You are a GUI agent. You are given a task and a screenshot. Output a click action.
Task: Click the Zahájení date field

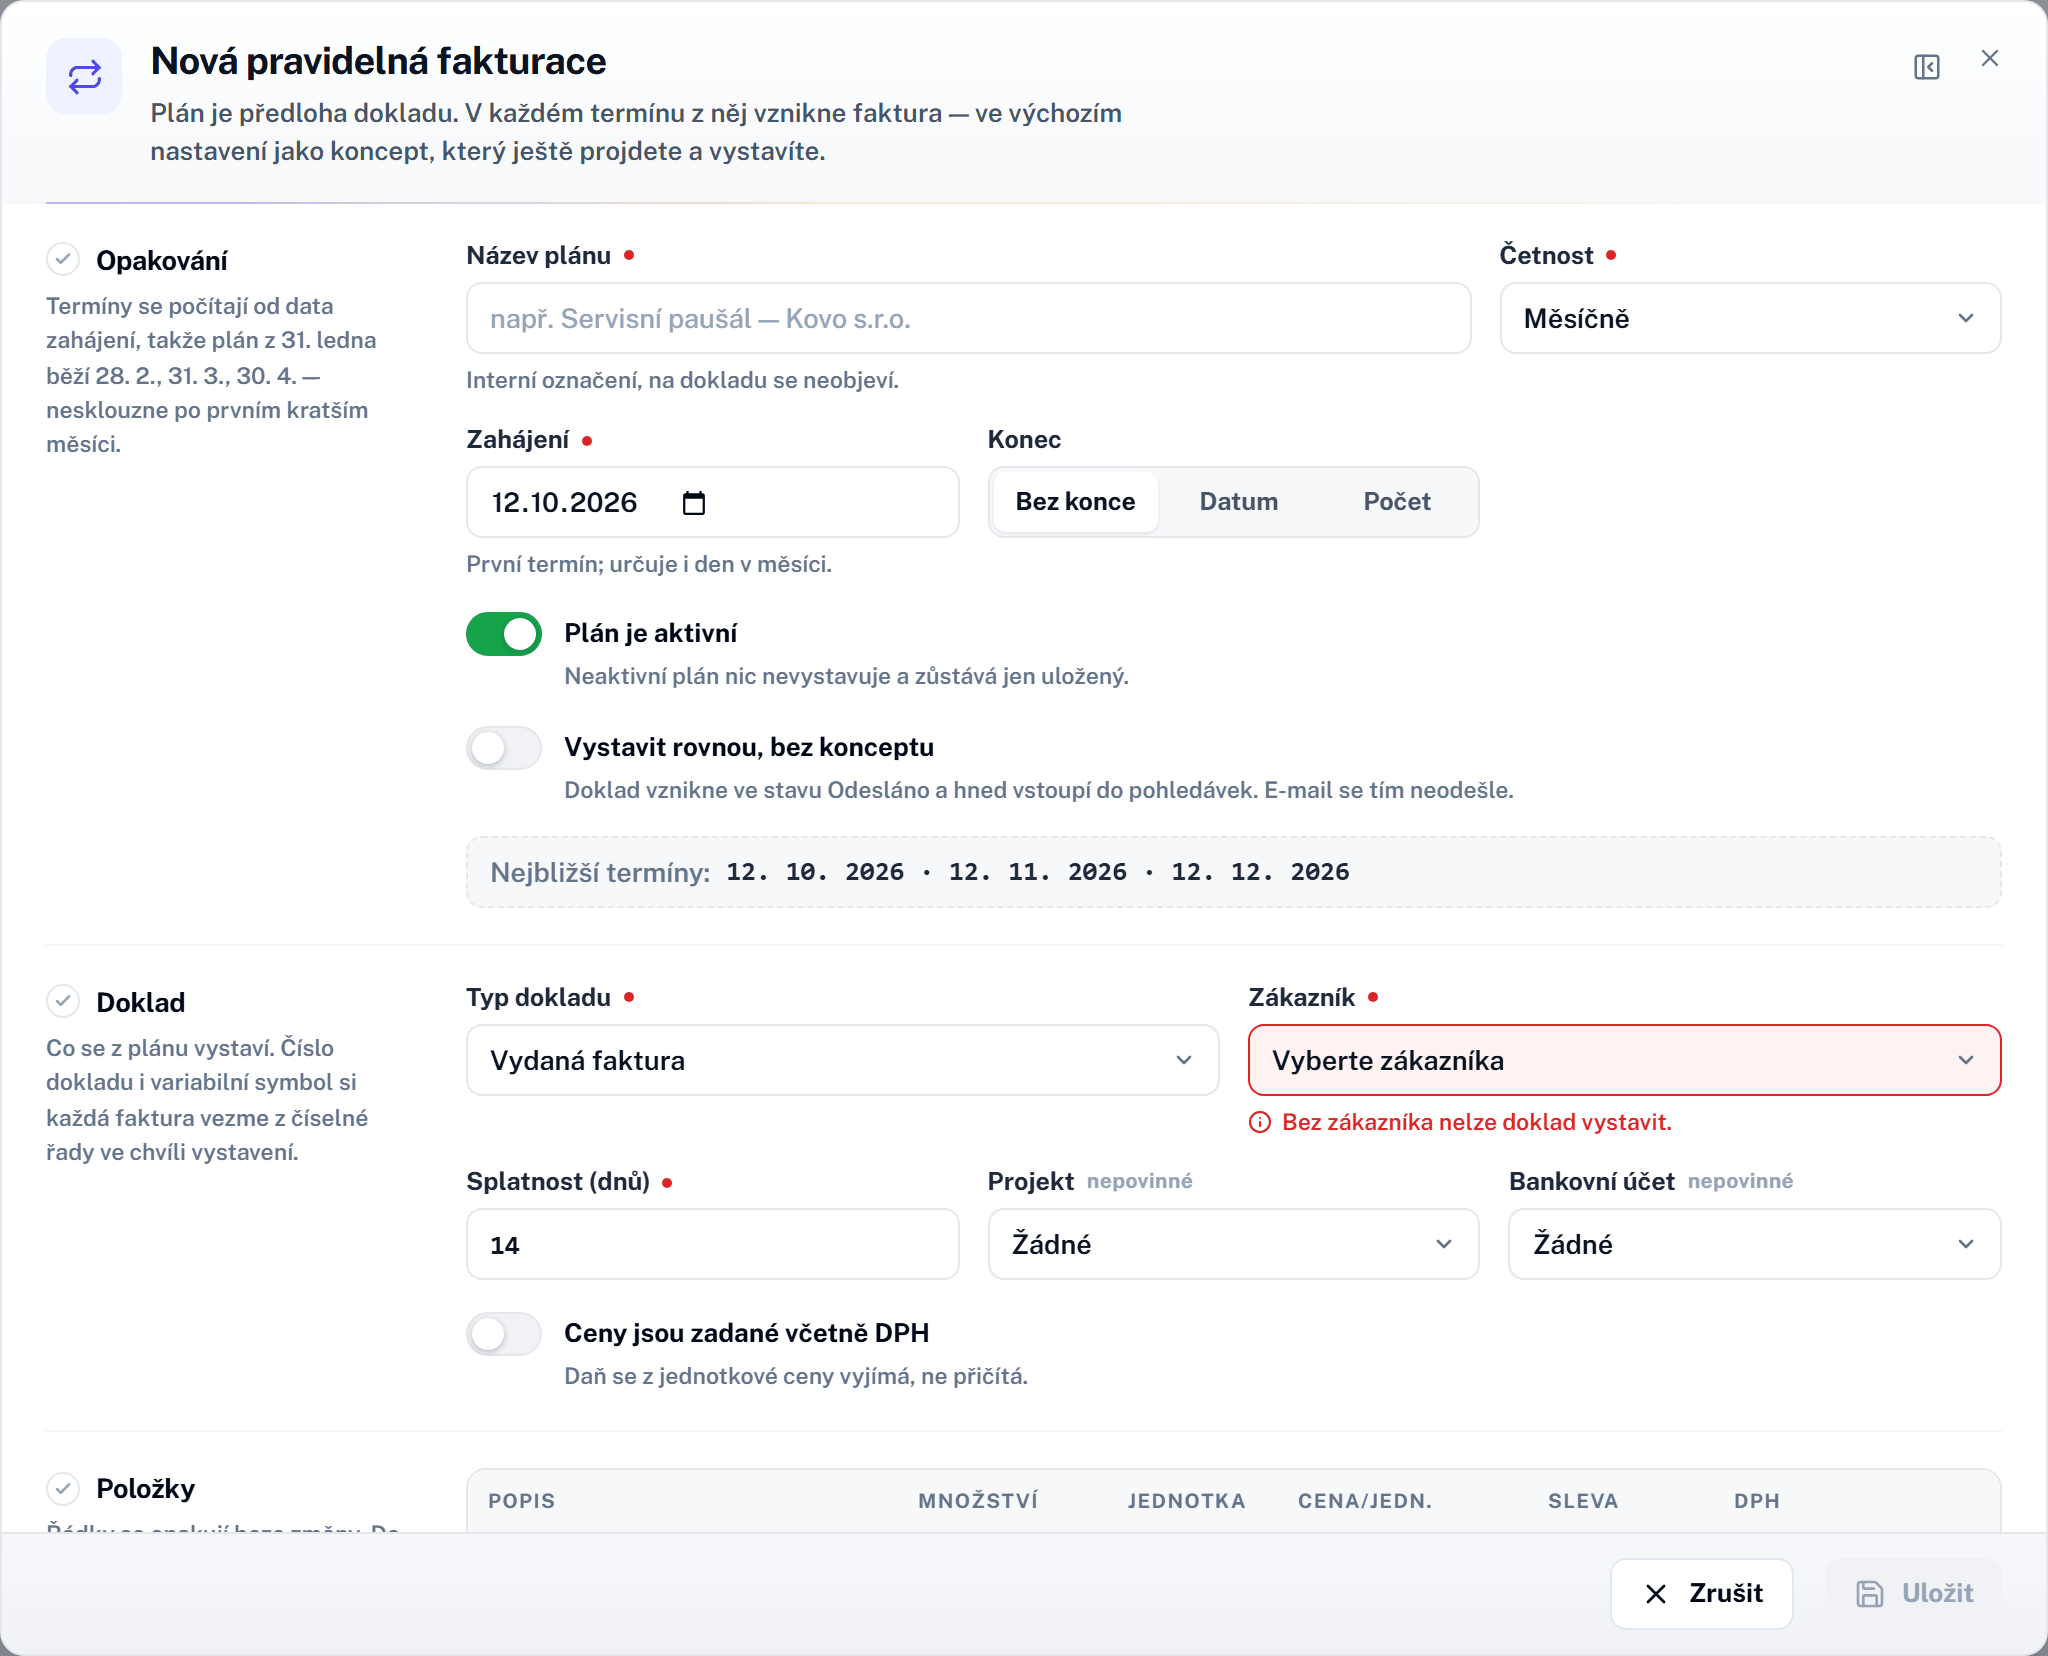[712, 502]
